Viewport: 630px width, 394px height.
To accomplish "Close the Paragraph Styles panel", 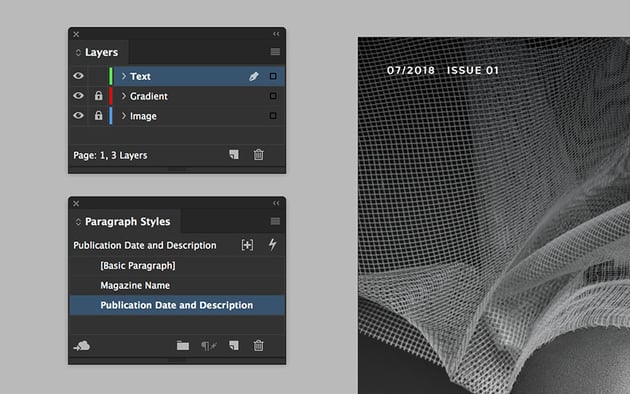I will [x=76, y=204].
